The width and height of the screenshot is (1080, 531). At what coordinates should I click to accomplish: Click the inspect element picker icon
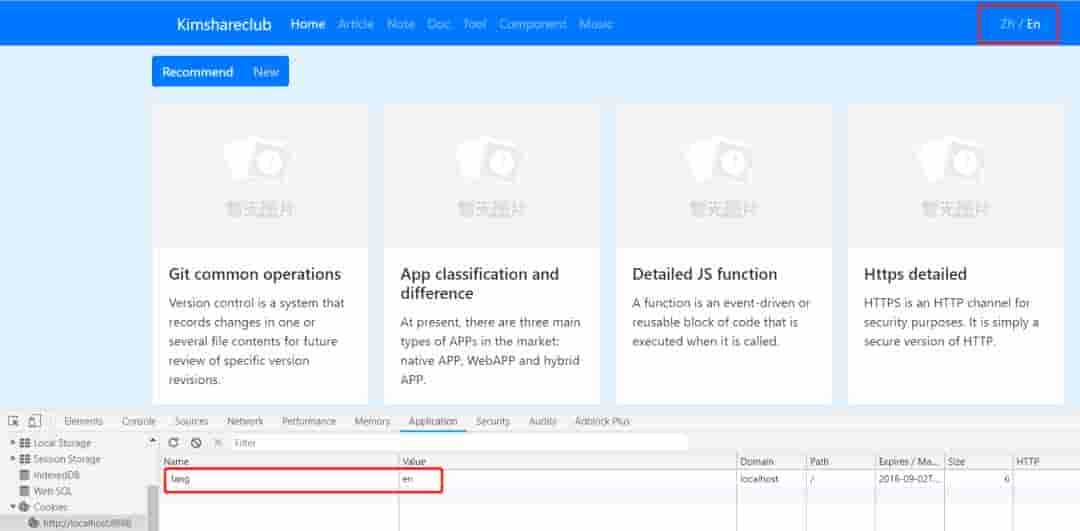coord(14,421)
